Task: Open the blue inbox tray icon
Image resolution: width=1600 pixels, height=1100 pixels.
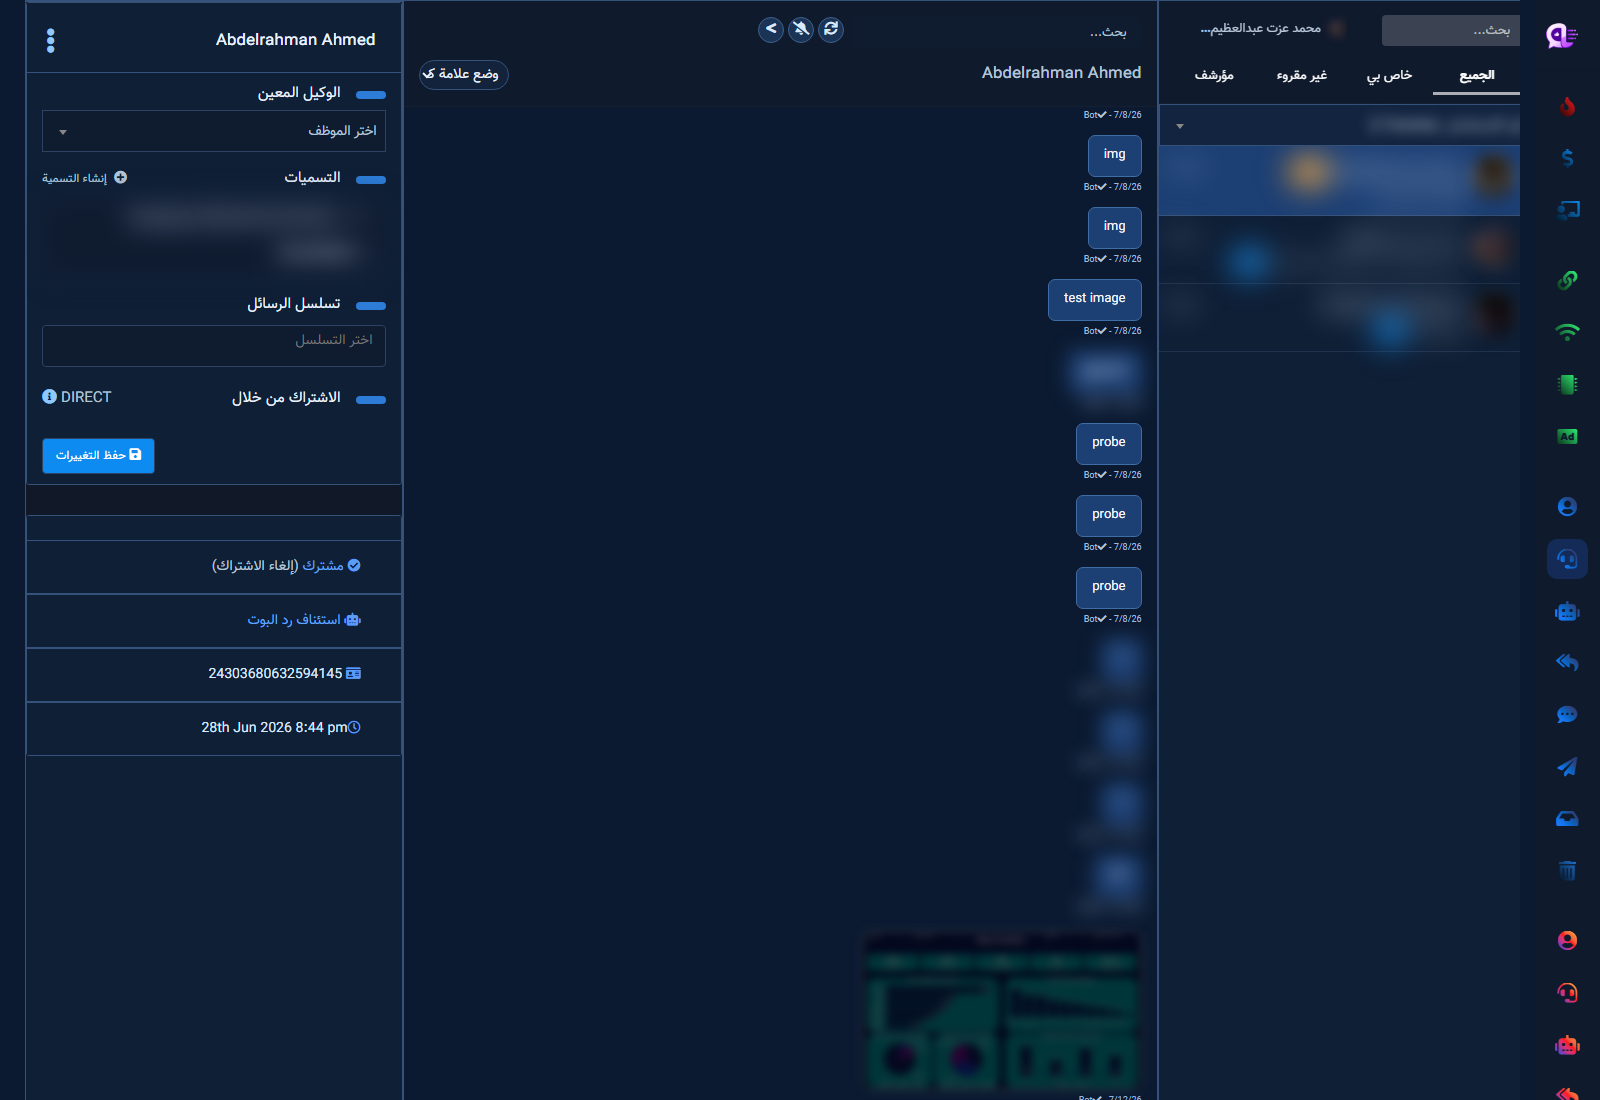Action: [x=1567, y=819]
